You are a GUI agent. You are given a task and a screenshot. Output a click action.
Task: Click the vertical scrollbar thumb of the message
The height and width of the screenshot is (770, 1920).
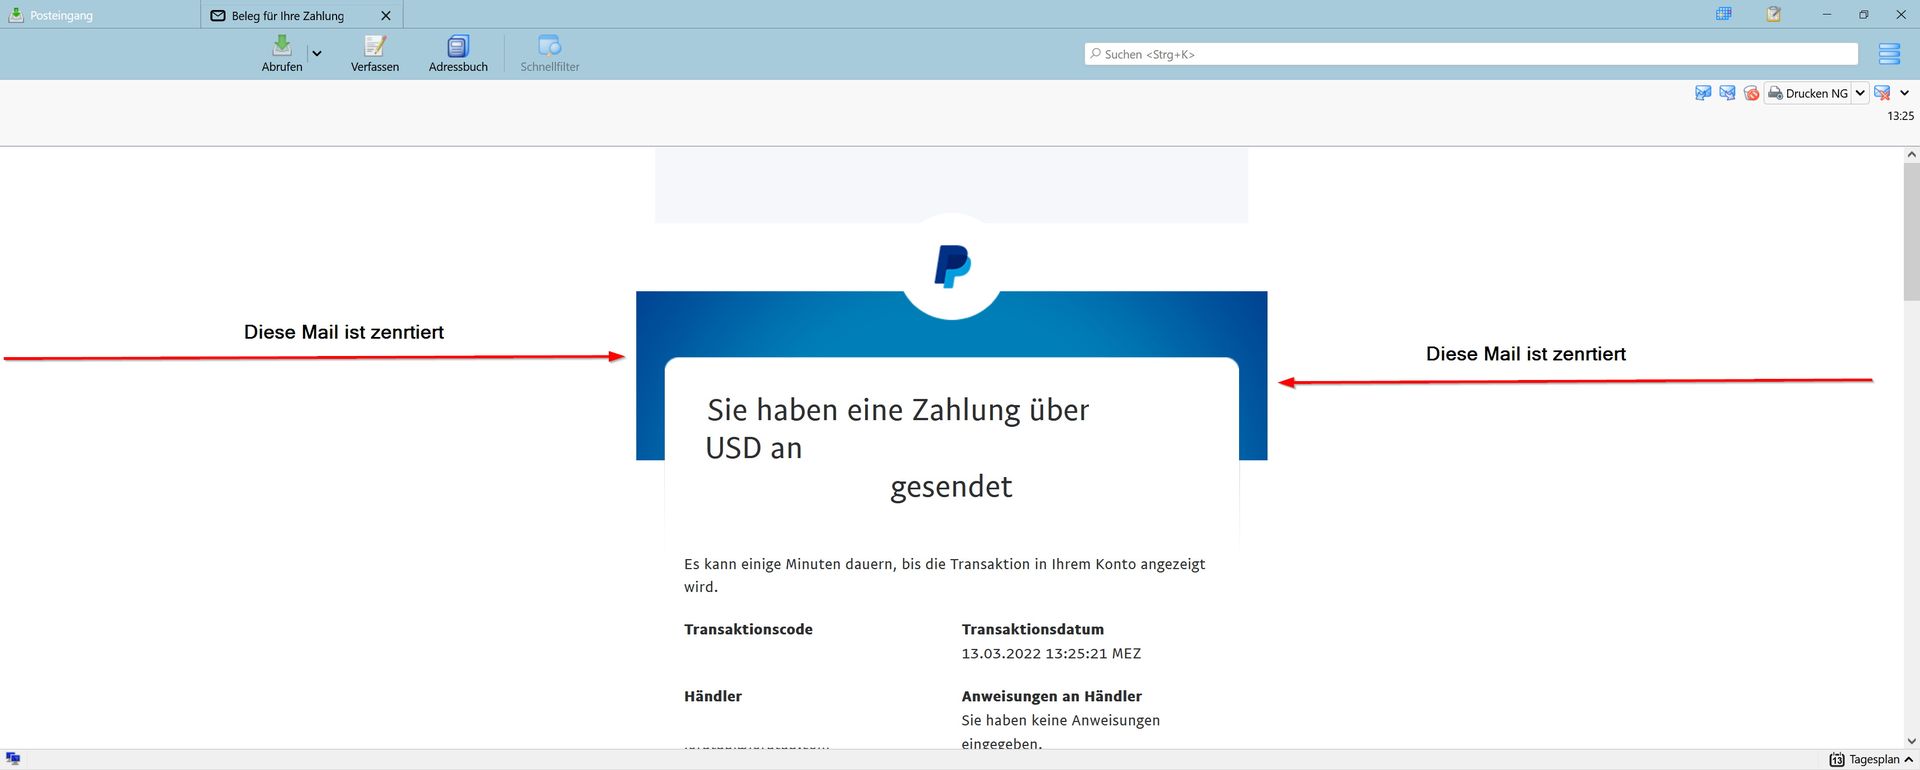point(1911,231)
